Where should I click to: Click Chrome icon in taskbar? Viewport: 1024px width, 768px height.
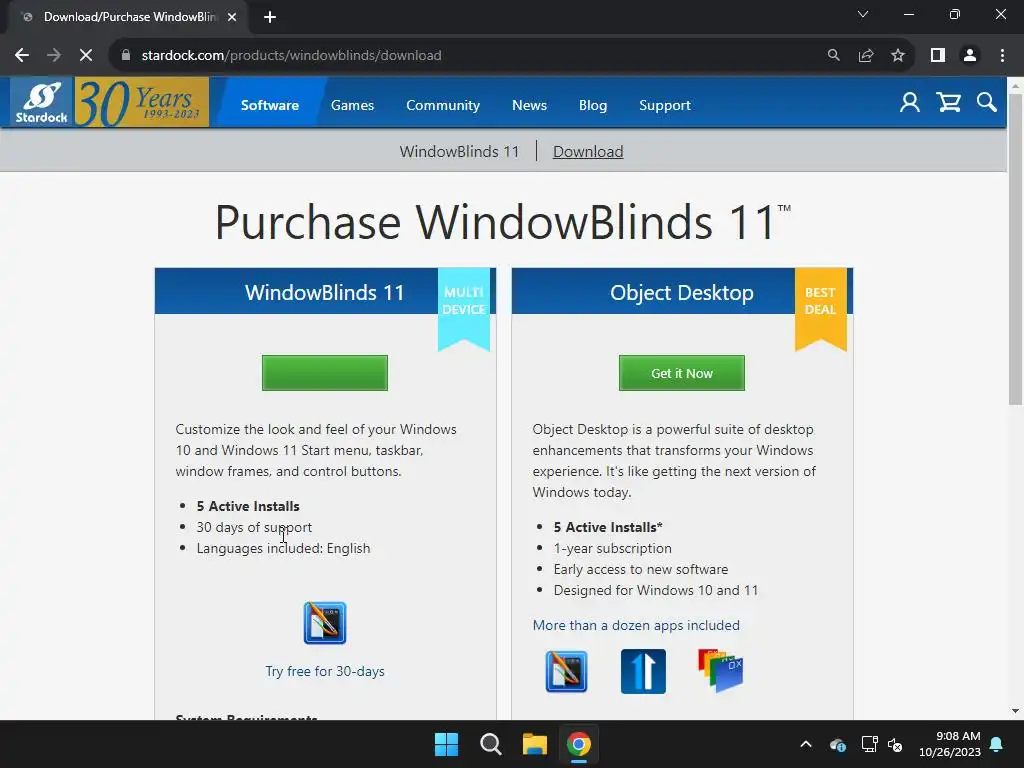579,744
